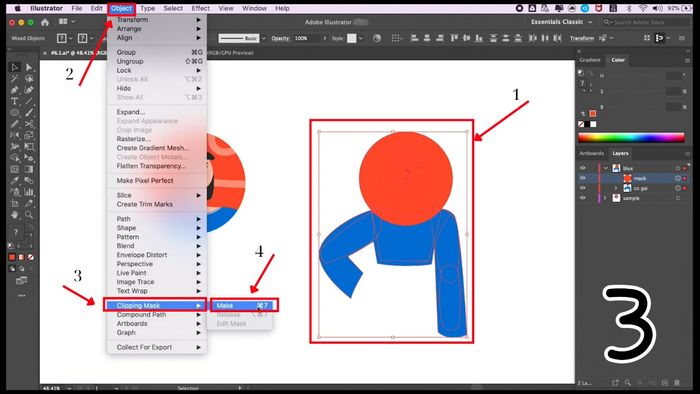This screenshot has width=700, height=394.
Task: Select the Lasso tool
Action: [x=29, y=79]
